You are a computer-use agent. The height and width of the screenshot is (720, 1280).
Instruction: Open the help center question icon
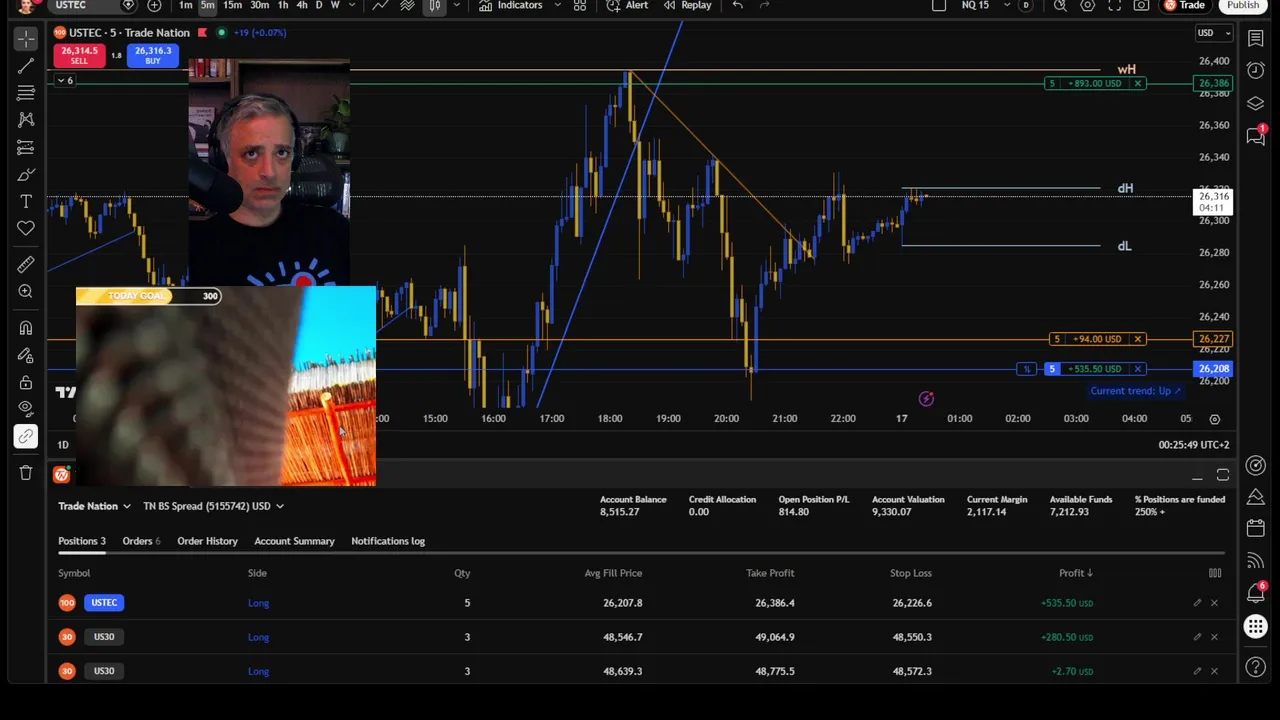pyautogui.click(x=1255, y=667)
